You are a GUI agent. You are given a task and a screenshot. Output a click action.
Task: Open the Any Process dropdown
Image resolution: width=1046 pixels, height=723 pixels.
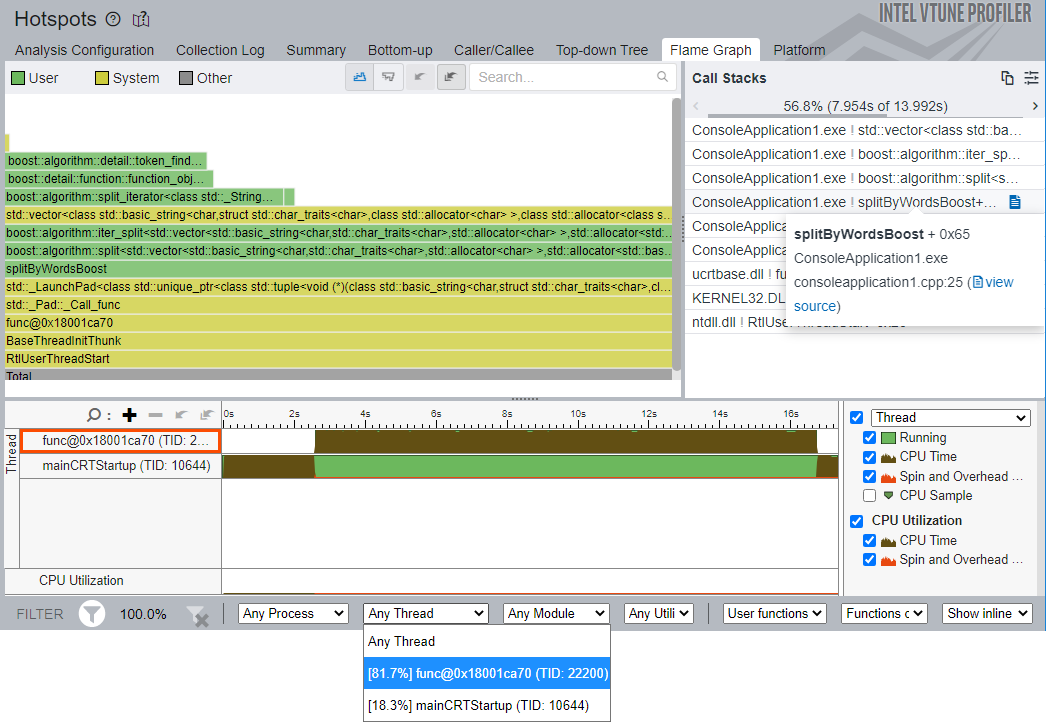293,614
